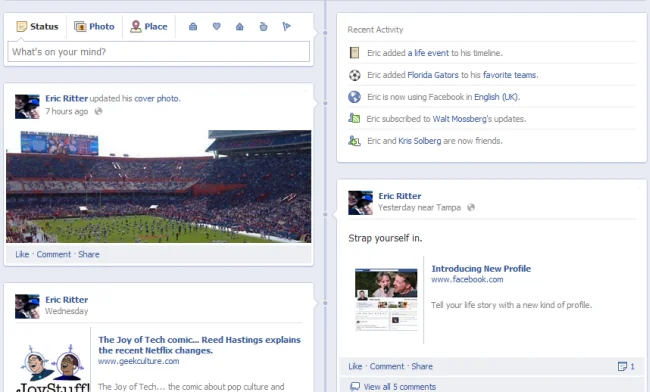Open Eric Ritter name on cover photo post
This screenshot has height=392, width=650.
click(66, 99)
